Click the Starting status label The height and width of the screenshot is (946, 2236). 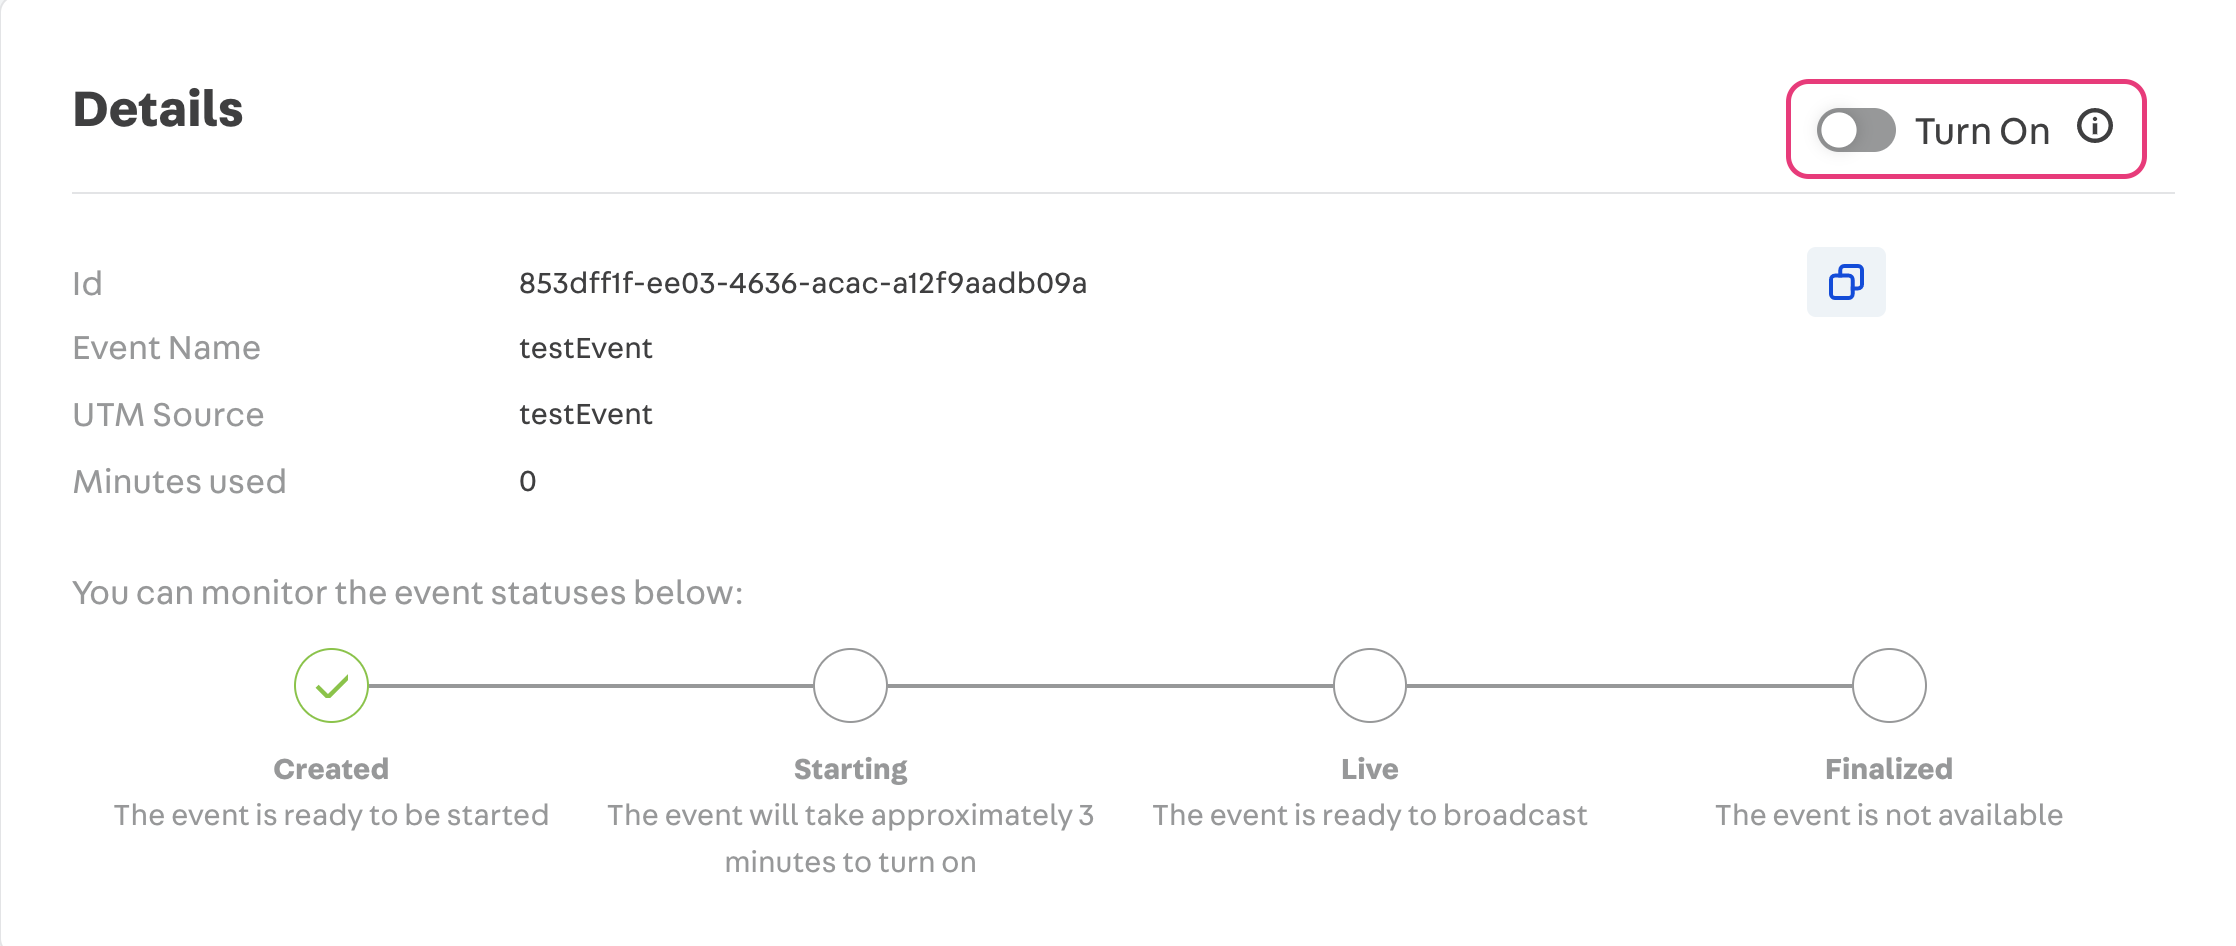tap(850, 769)
